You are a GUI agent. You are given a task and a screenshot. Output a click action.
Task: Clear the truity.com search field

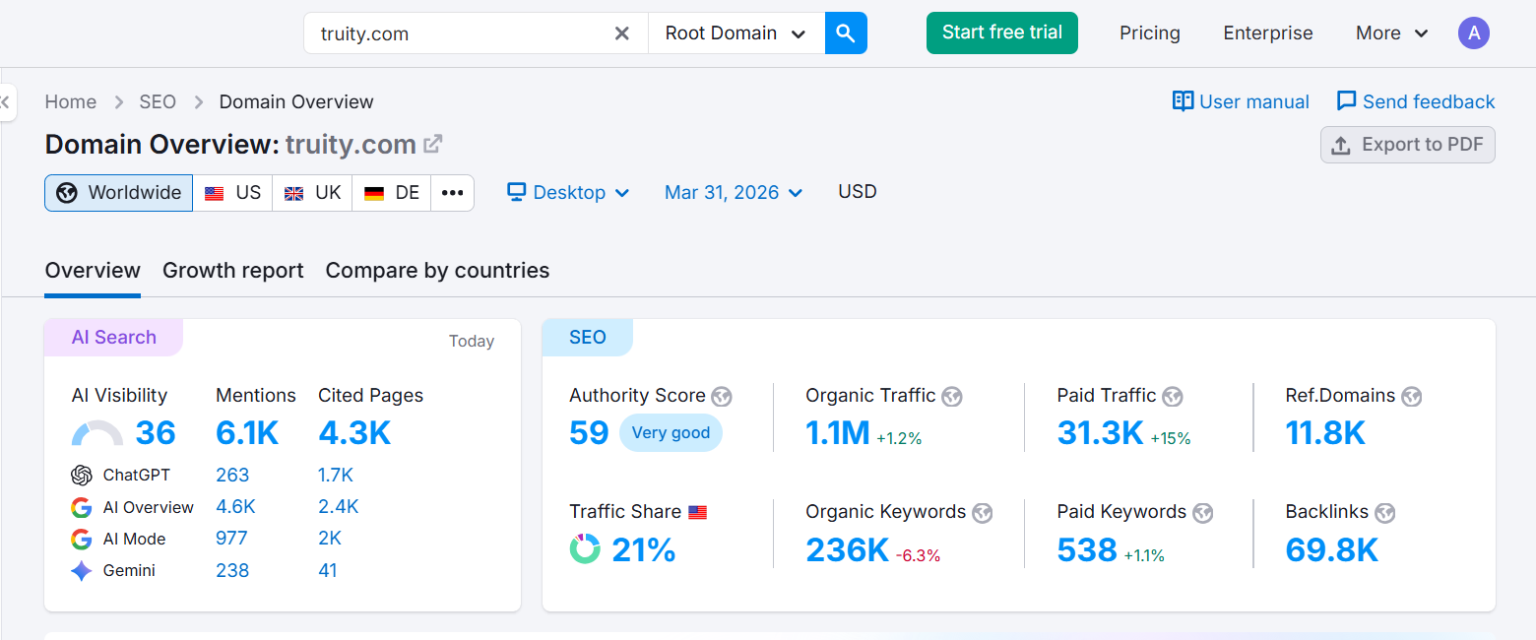pyautogui.click(x=621, y=33)
